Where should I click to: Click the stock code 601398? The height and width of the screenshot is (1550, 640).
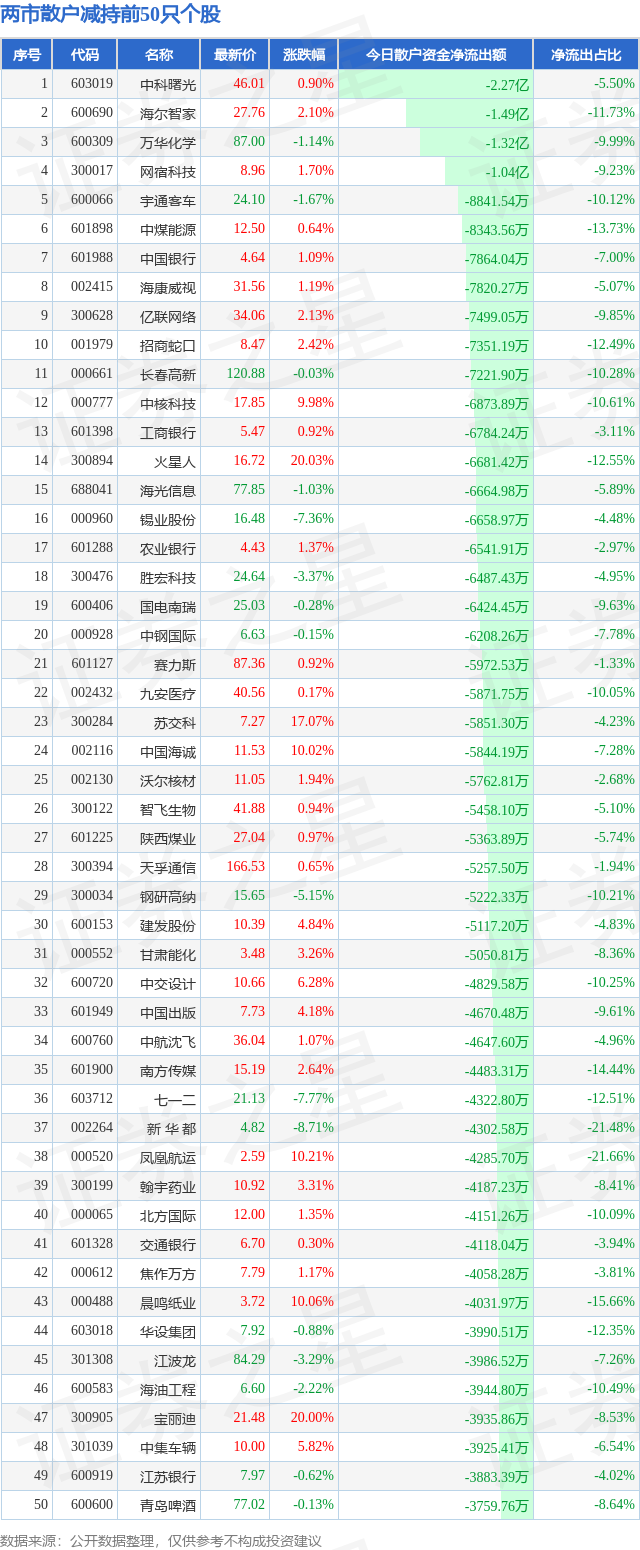(x=92, y=432)
